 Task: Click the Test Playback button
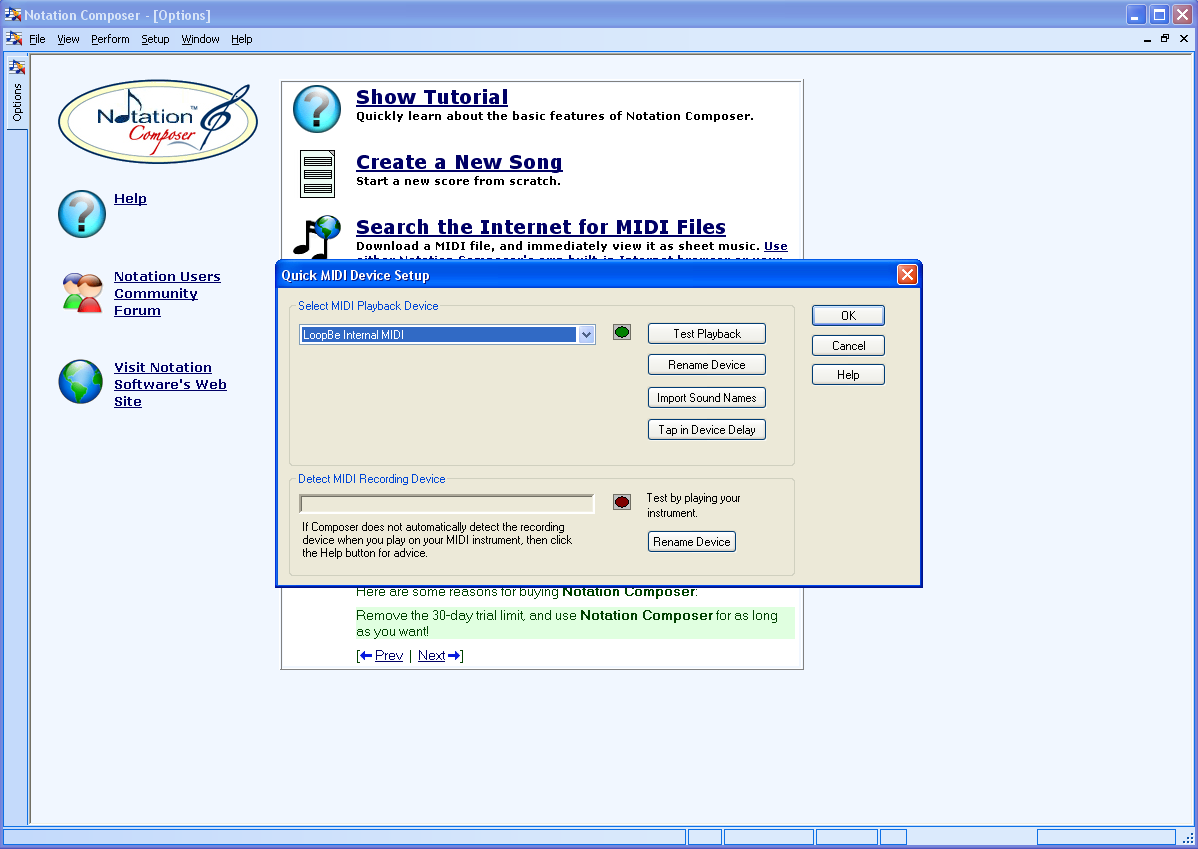point(707,334)
